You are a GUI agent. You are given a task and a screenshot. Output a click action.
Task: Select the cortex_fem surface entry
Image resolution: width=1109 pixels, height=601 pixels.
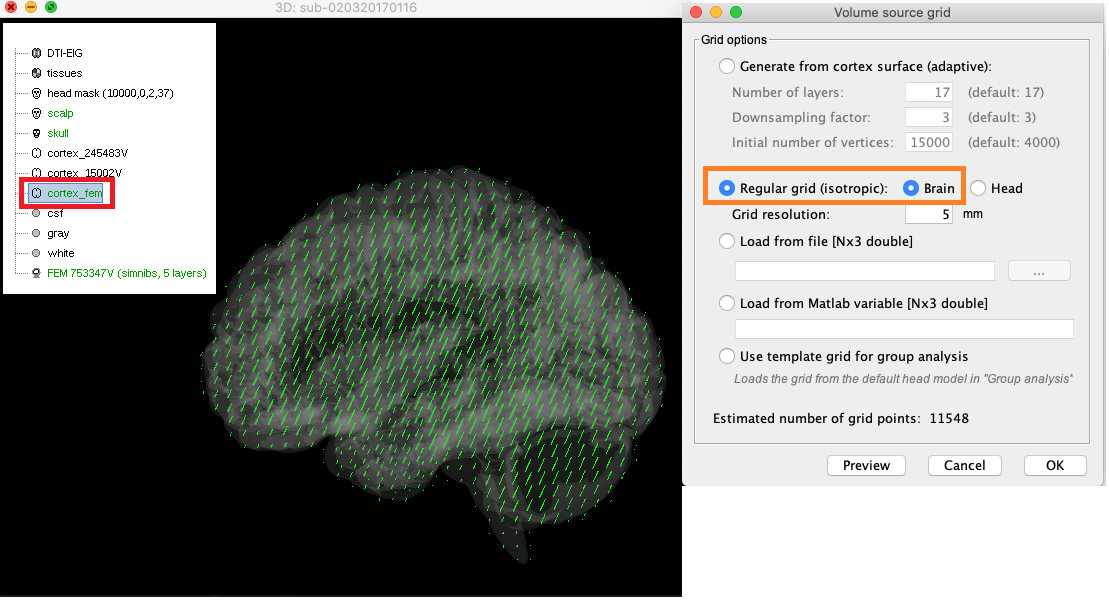tap(75, 193)
